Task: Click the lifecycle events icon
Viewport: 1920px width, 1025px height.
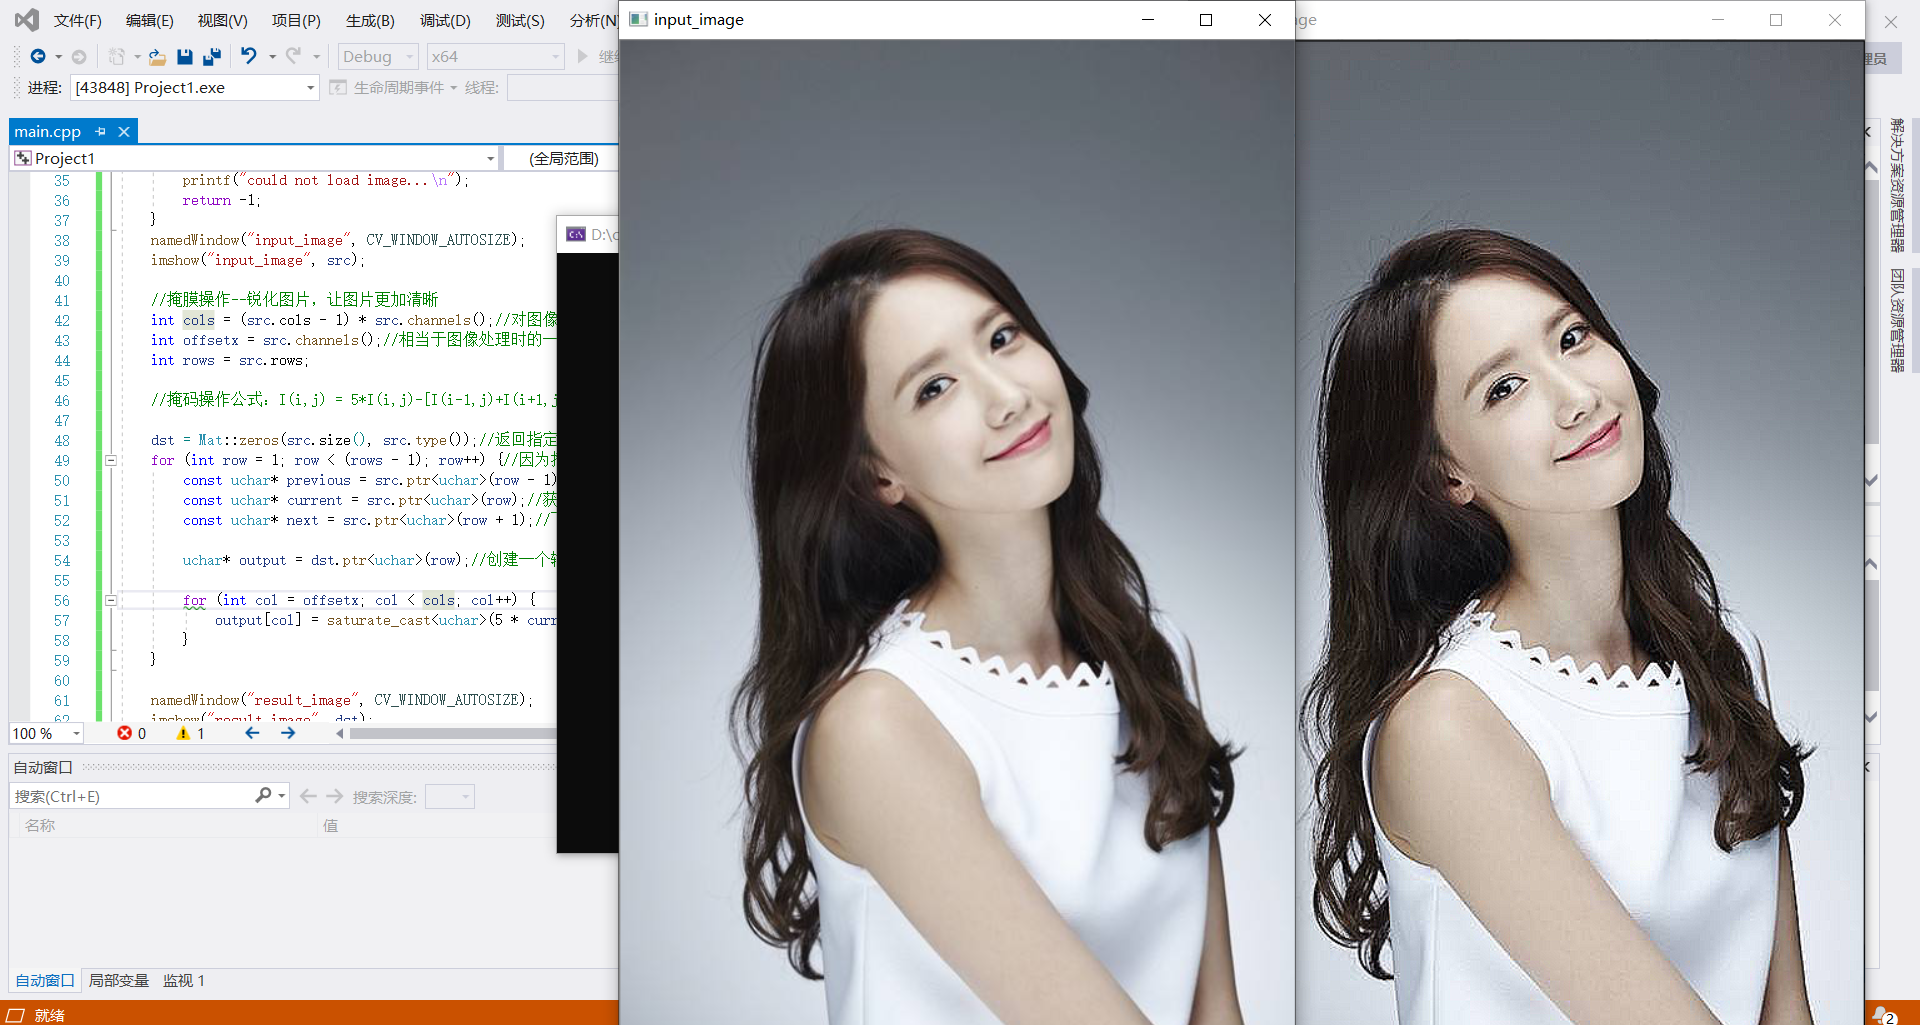Action: point(338,87)
